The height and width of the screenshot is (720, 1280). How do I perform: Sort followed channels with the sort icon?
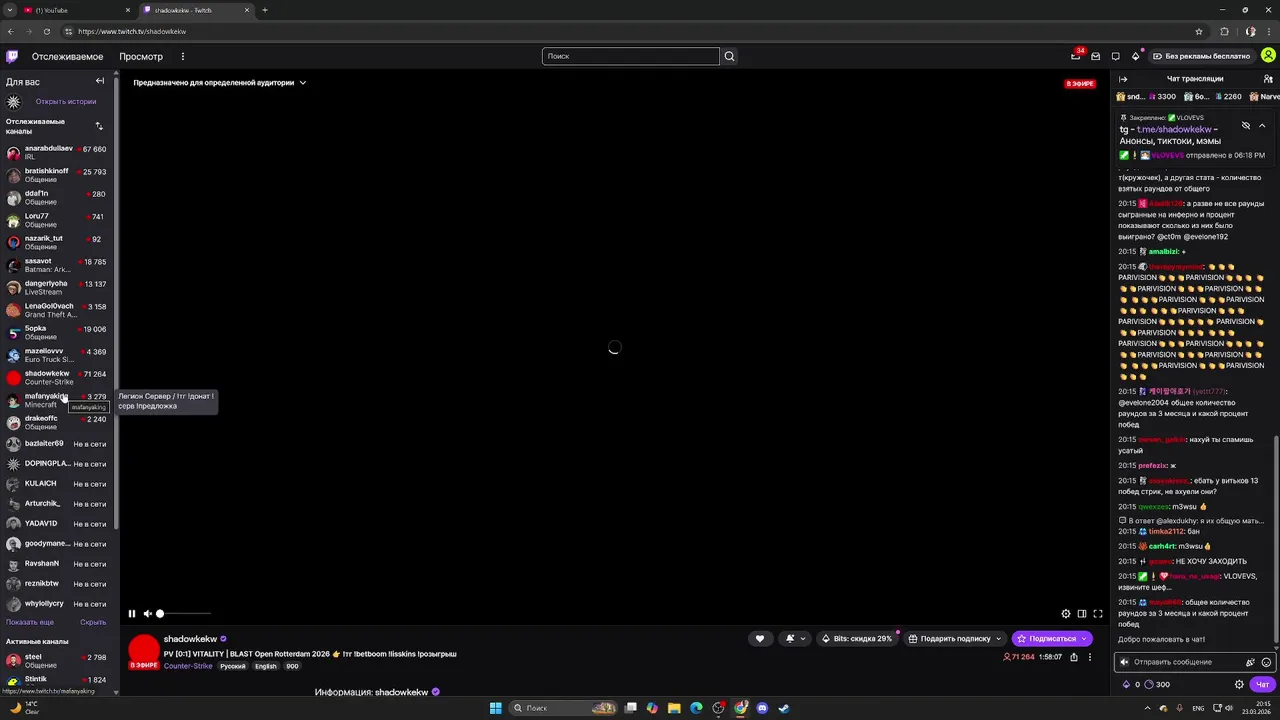click(99, 126)
